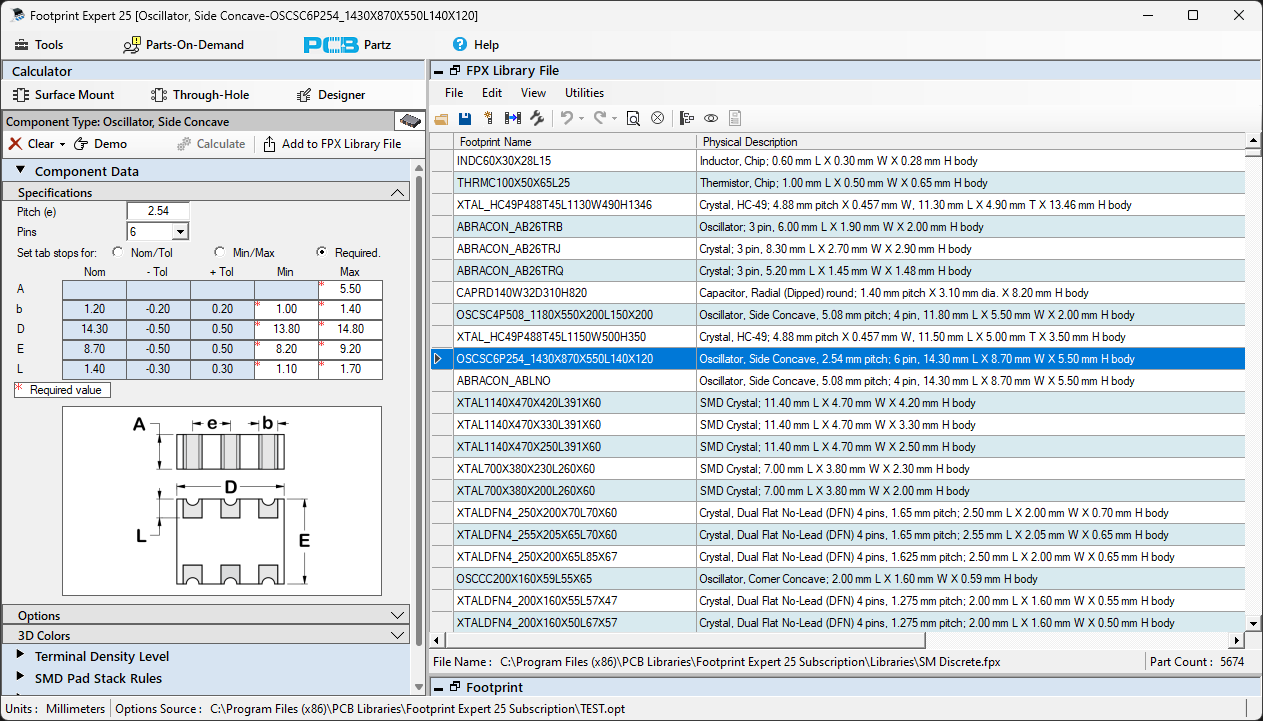Select Min/Max tab stops radio
The image size is (1263, 721).
click(x=219, y=252)
